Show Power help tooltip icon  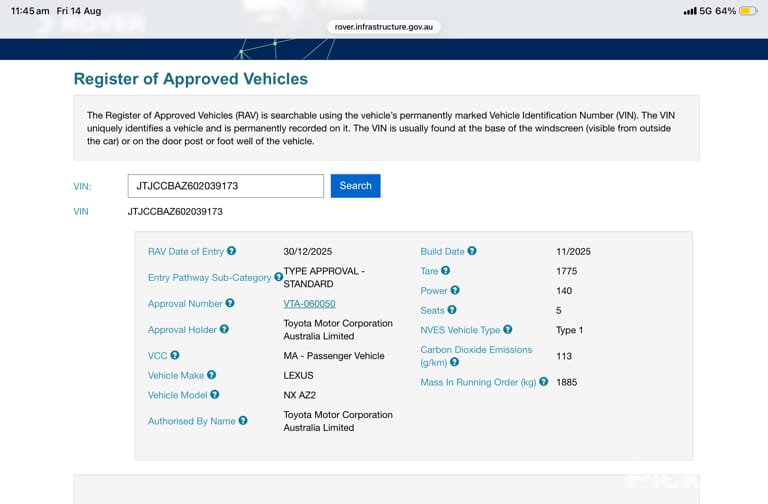[455, 290]
